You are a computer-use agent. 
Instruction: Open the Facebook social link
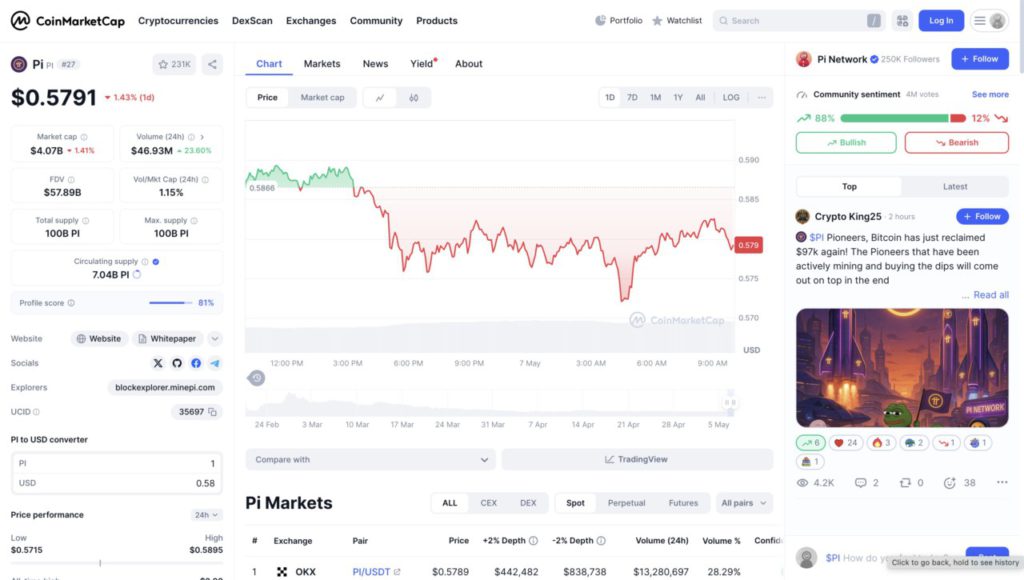196,363
